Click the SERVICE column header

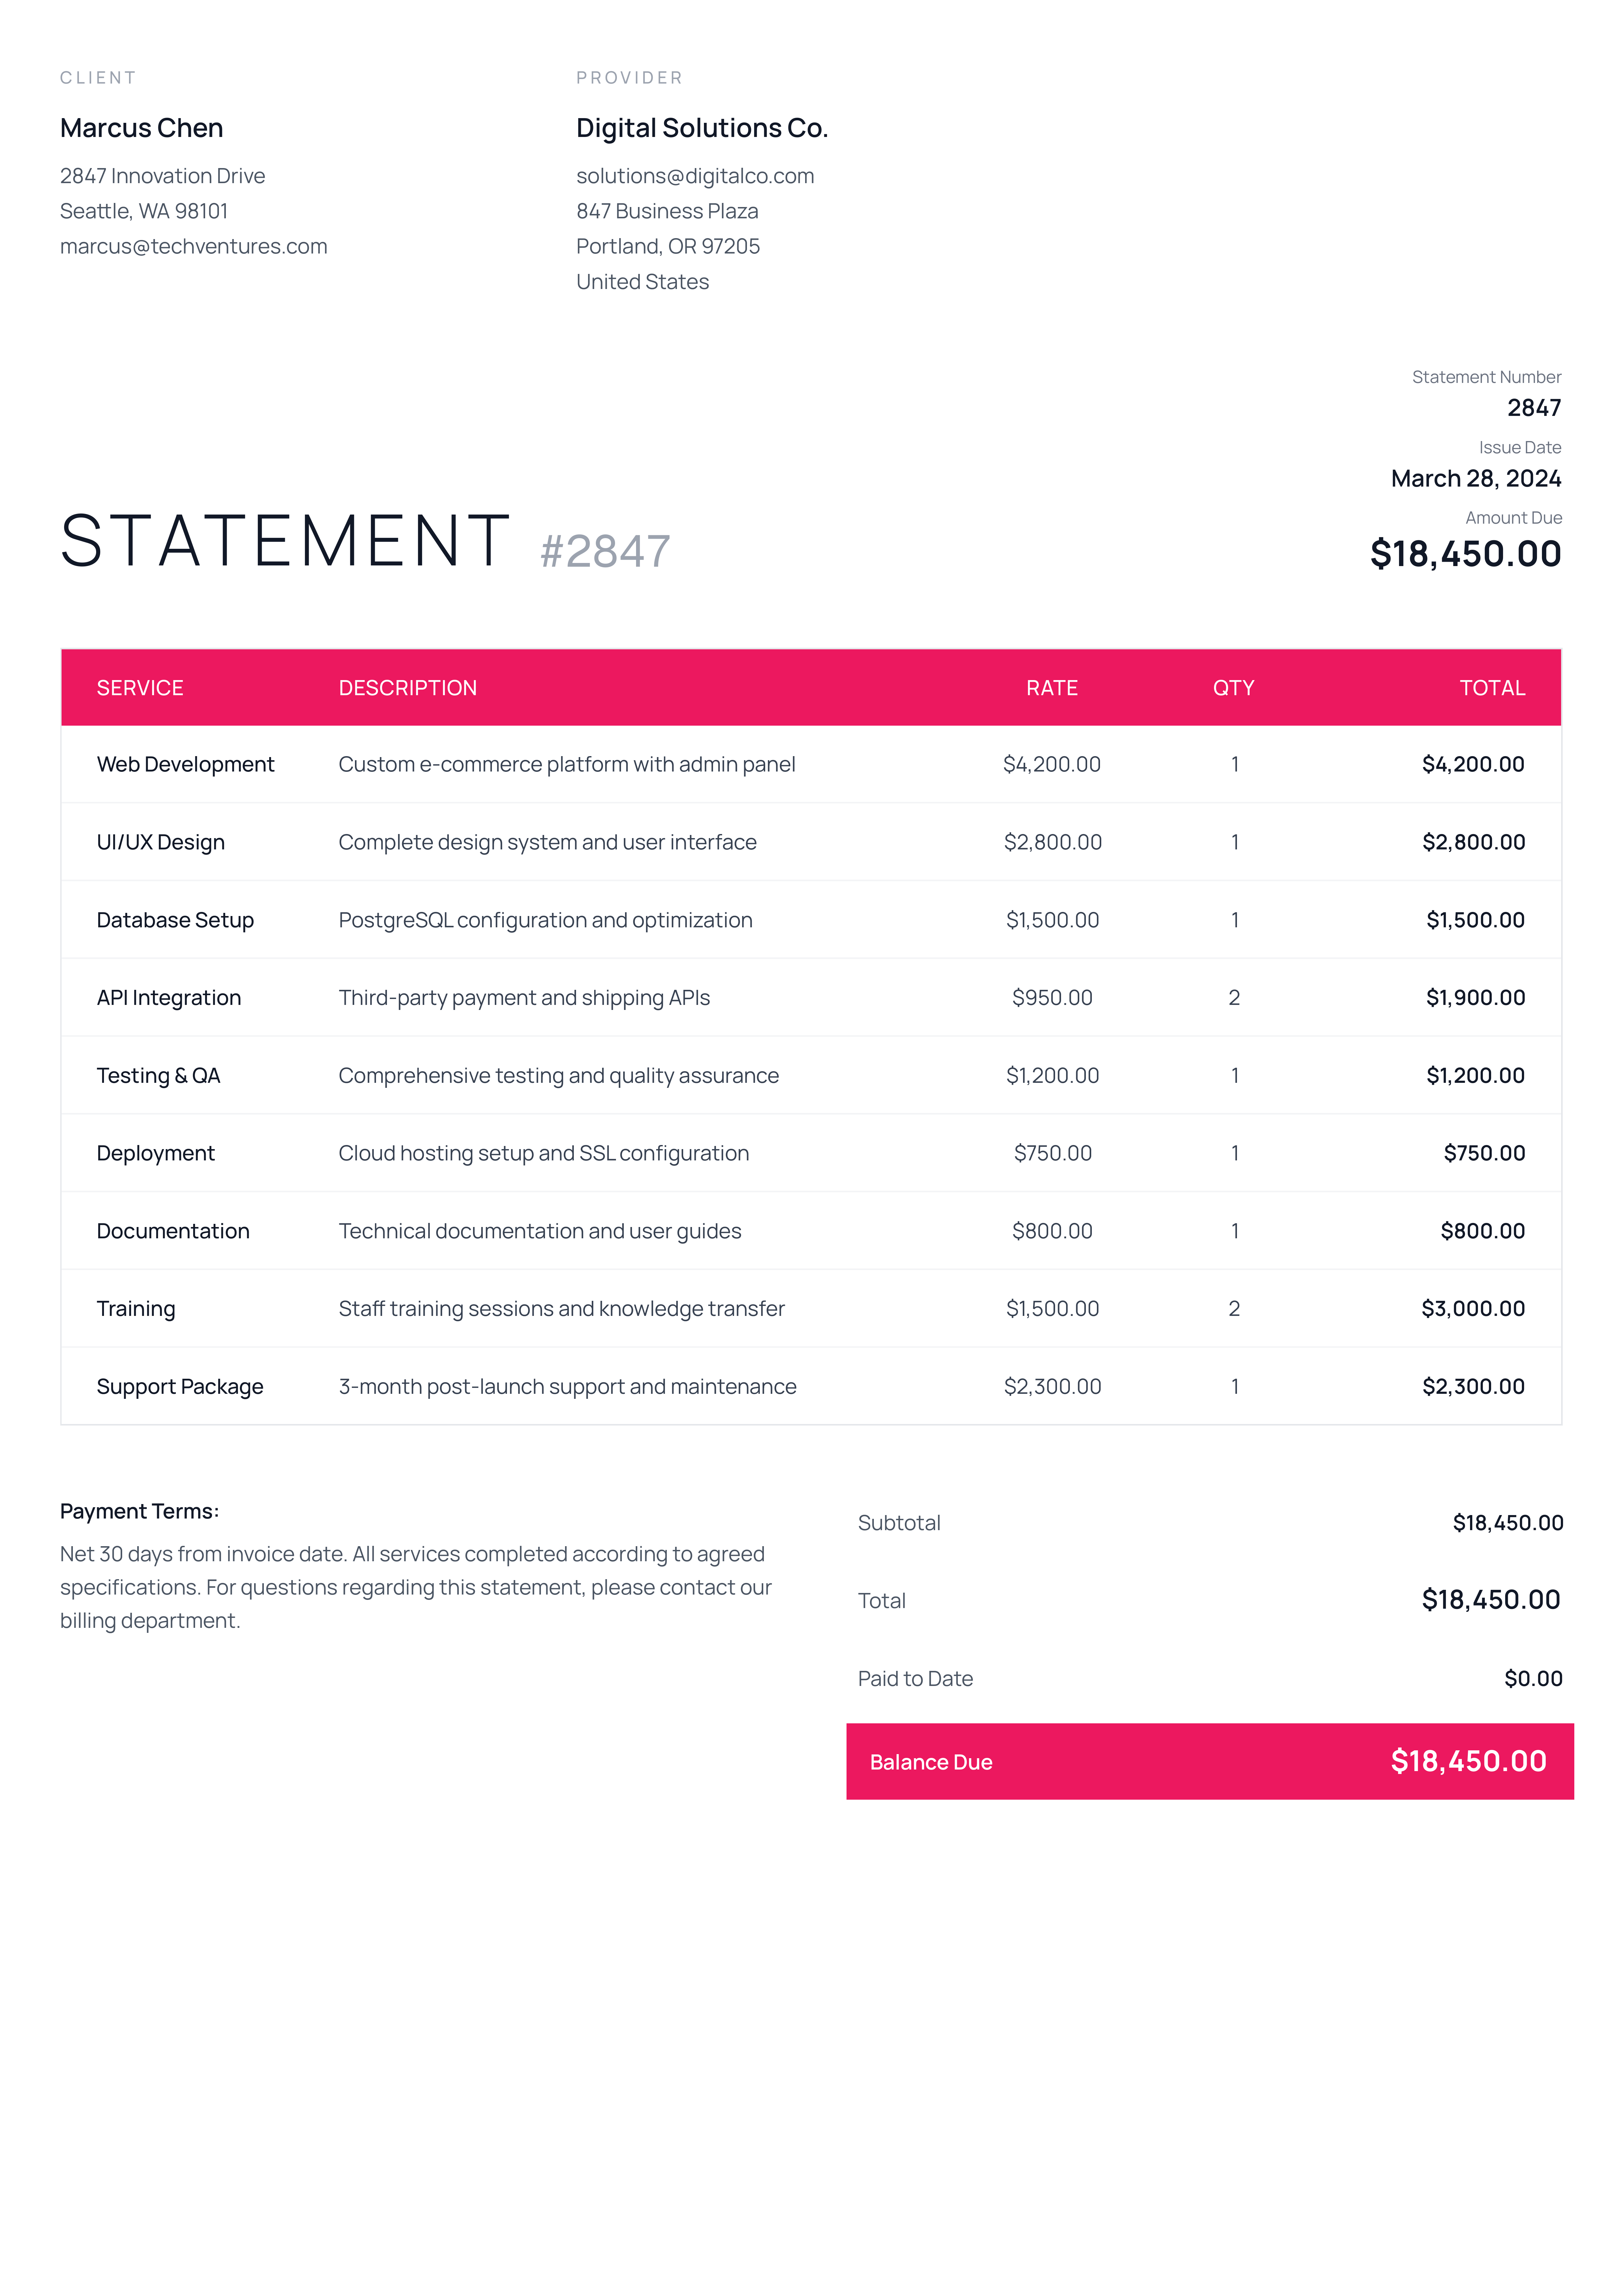(140, 688)
